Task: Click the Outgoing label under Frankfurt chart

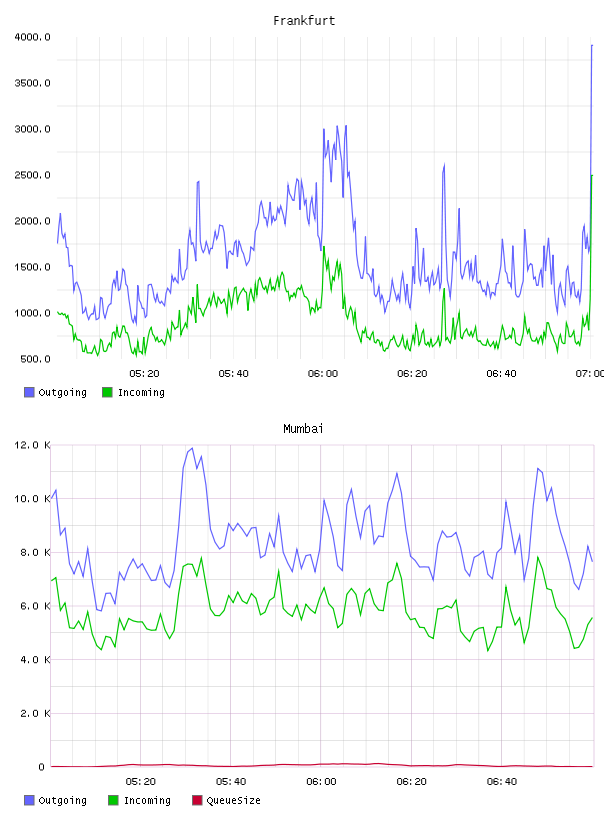Action: [x=62, y=392]
